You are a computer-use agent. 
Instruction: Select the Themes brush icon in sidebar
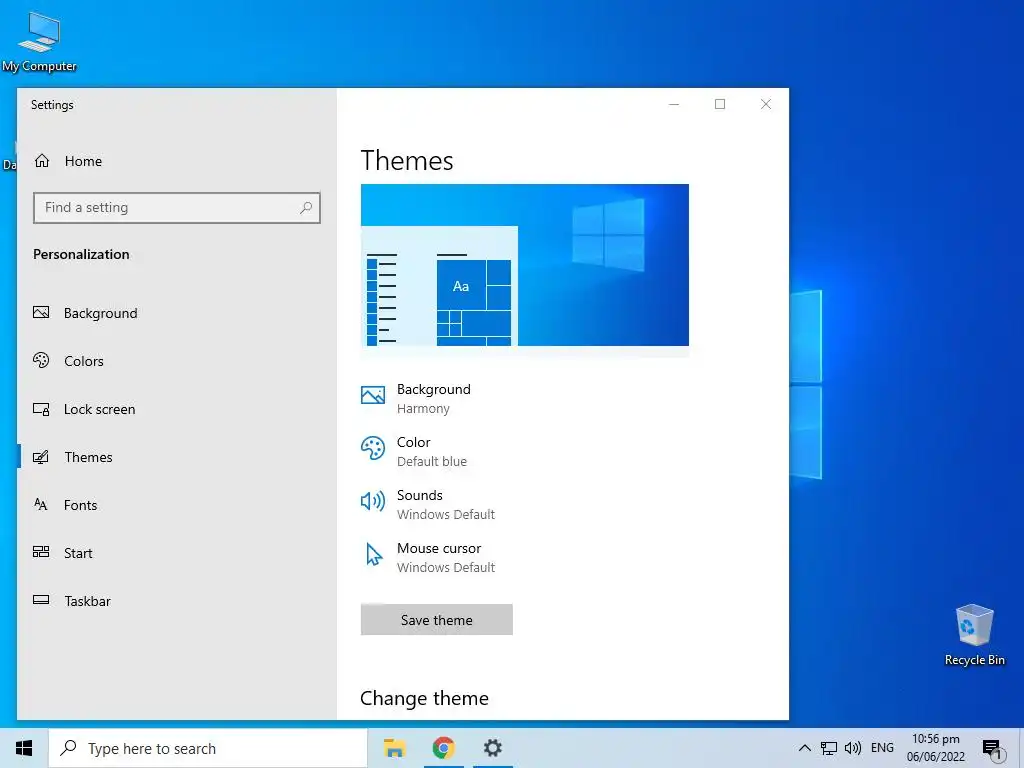(x=41, y=456)
